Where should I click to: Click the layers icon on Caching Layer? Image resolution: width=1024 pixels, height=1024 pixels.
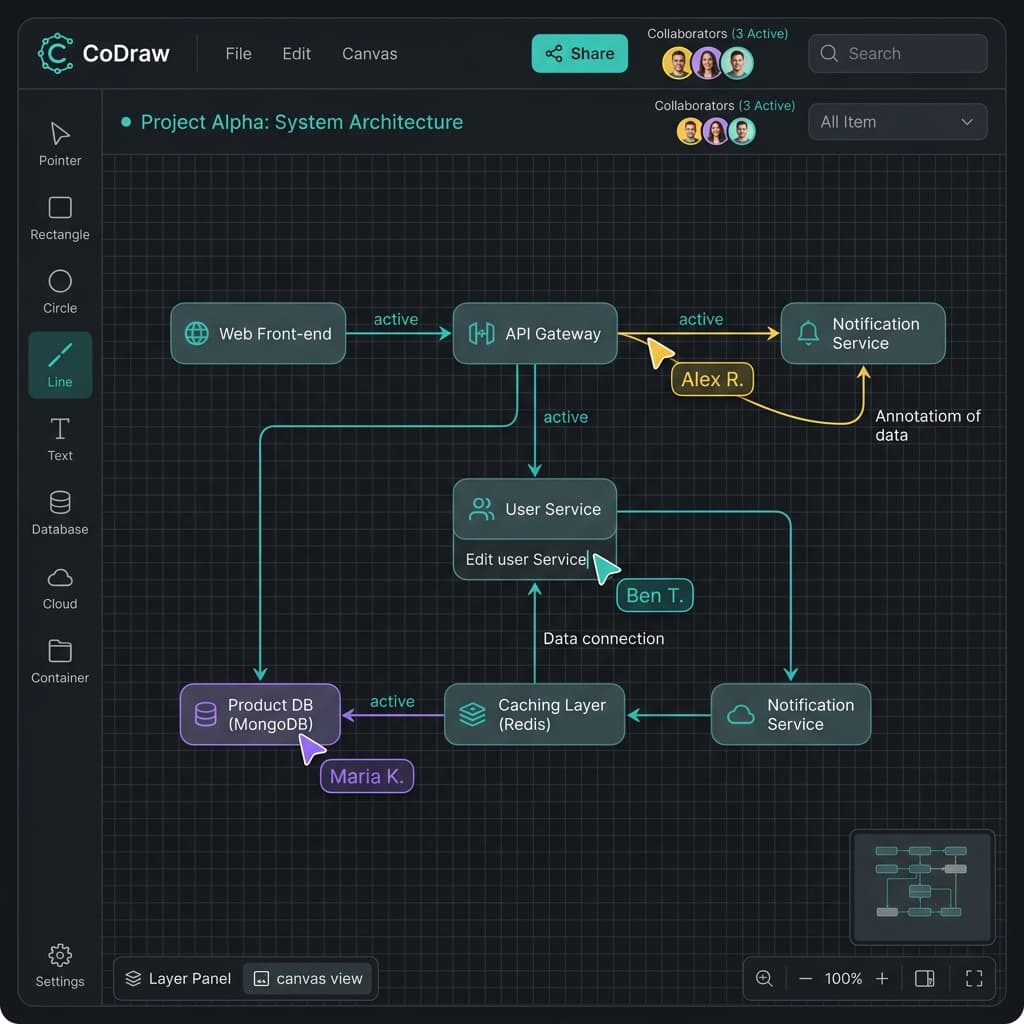[x=472, y=714]
